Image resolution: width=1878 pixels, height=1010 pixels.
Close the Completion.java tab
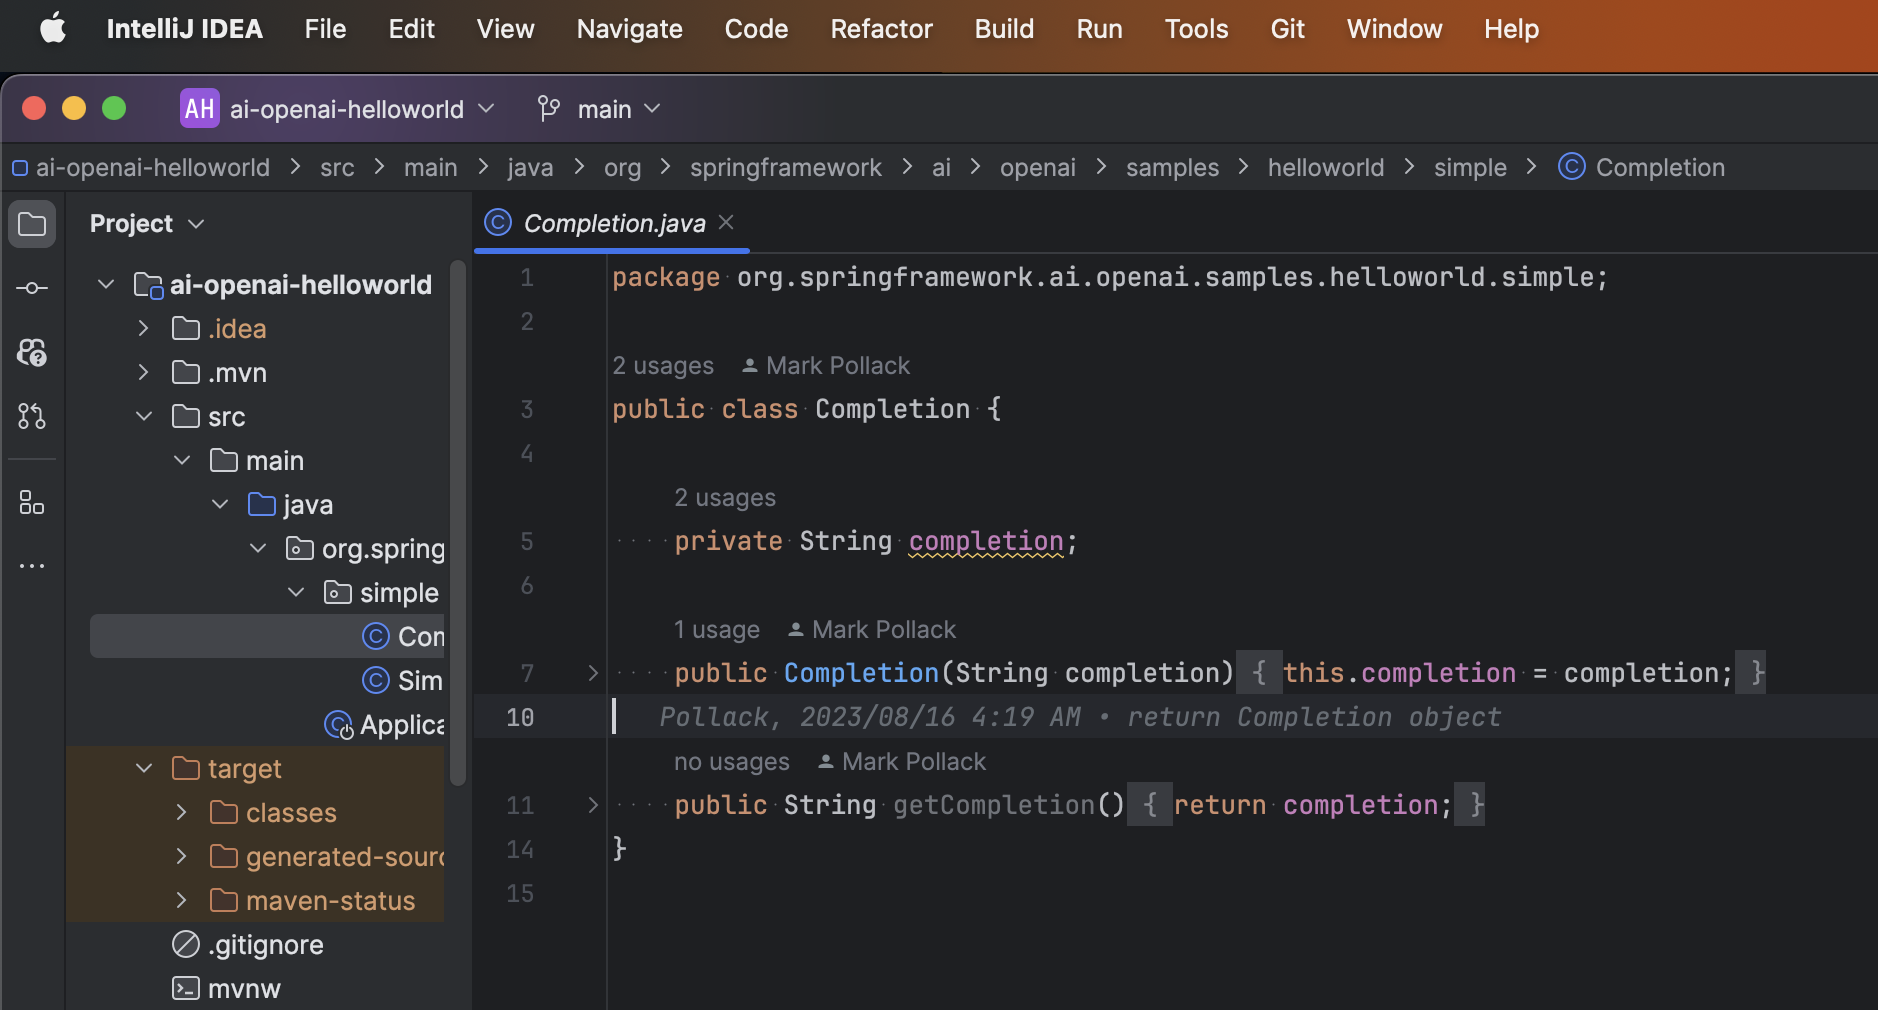coord(727,222)
